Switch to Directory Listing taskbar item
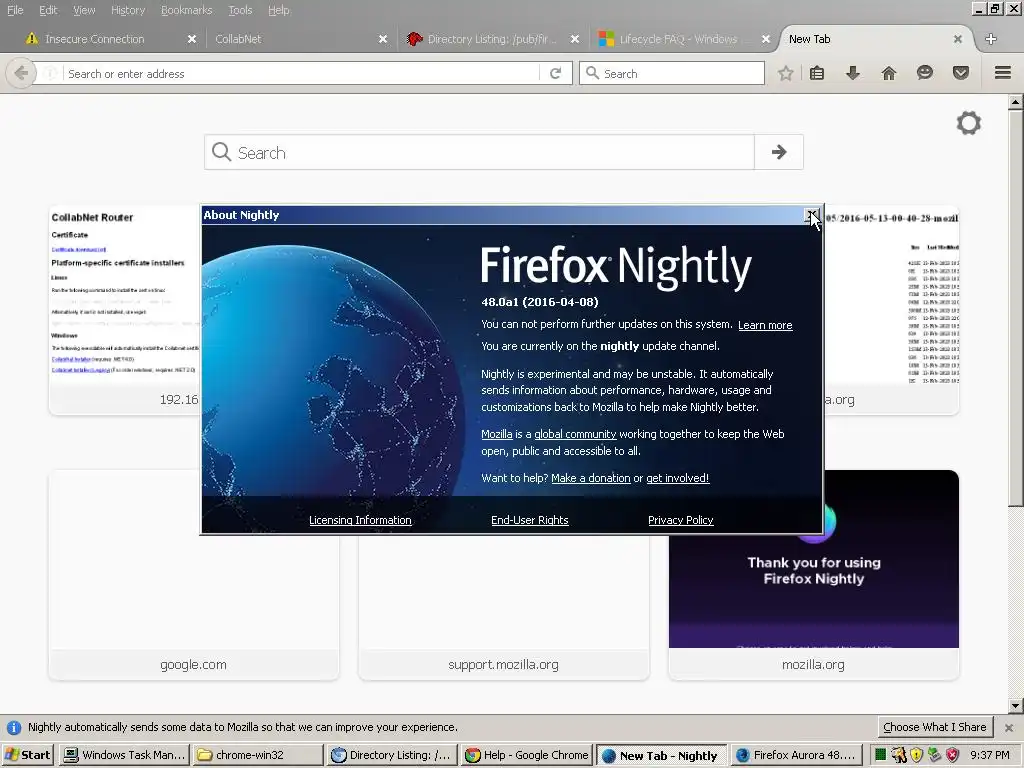 392,755
